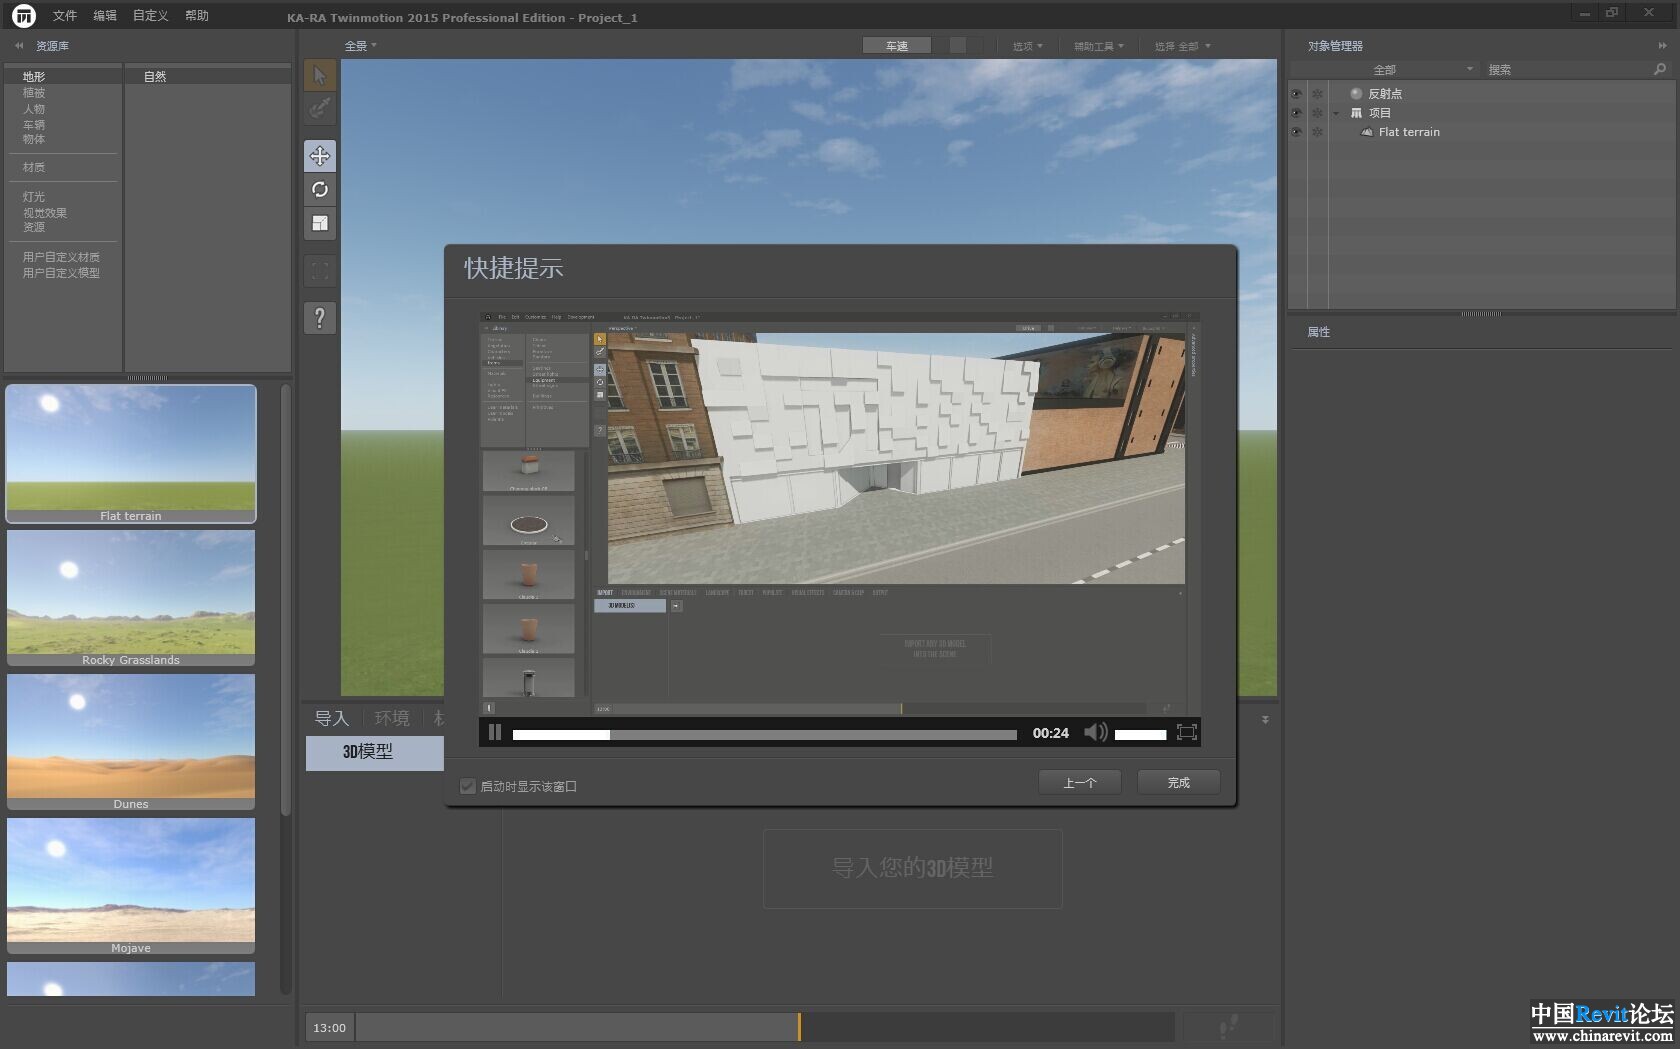Click the footsteps walk-mode icon
1680x1049 pixels.
coord(1229,1026)
